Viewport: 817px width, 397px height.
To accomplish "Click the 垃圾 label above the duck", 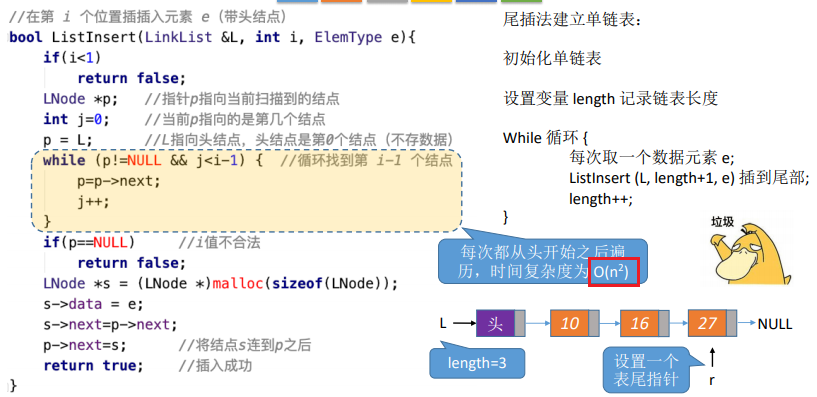I will 723,221.
